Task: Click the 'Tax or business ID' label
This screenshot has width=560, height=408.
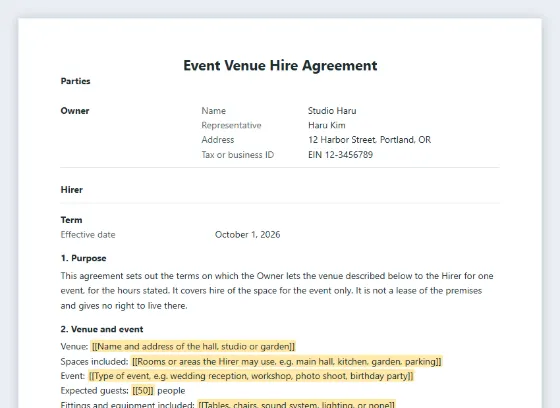Action: pos(238,155)
